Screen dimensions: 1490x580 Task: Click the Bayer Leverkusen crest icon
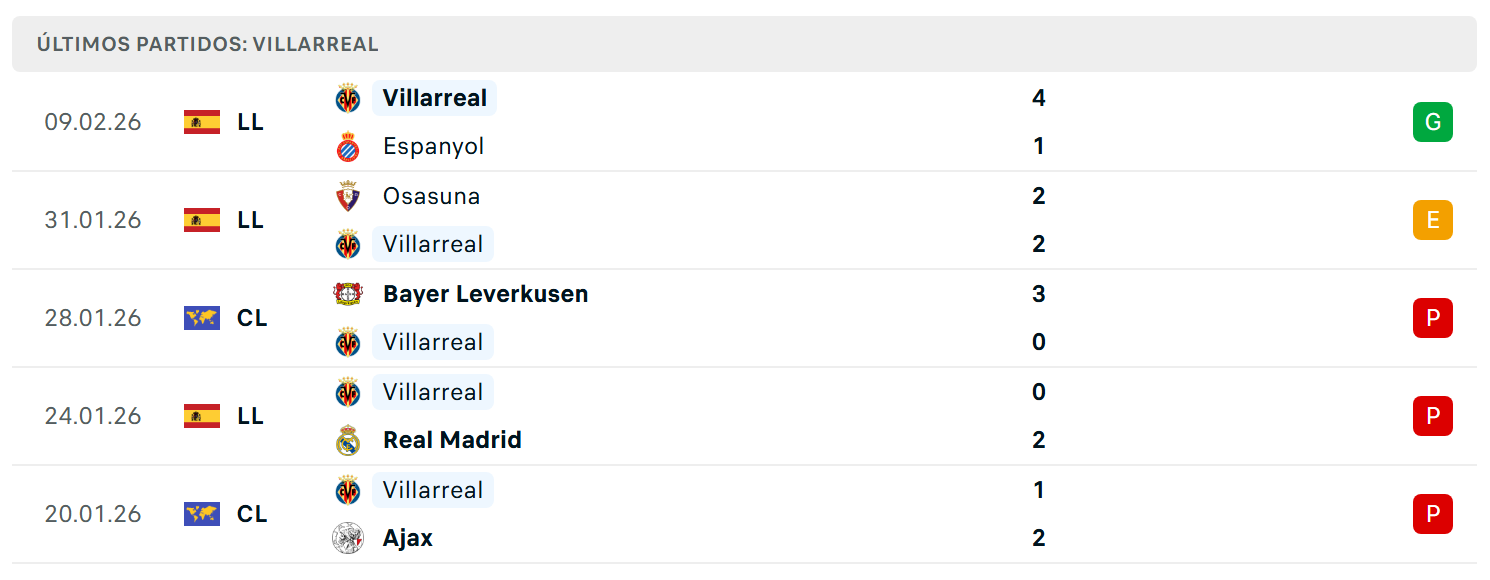coord(348,294)
